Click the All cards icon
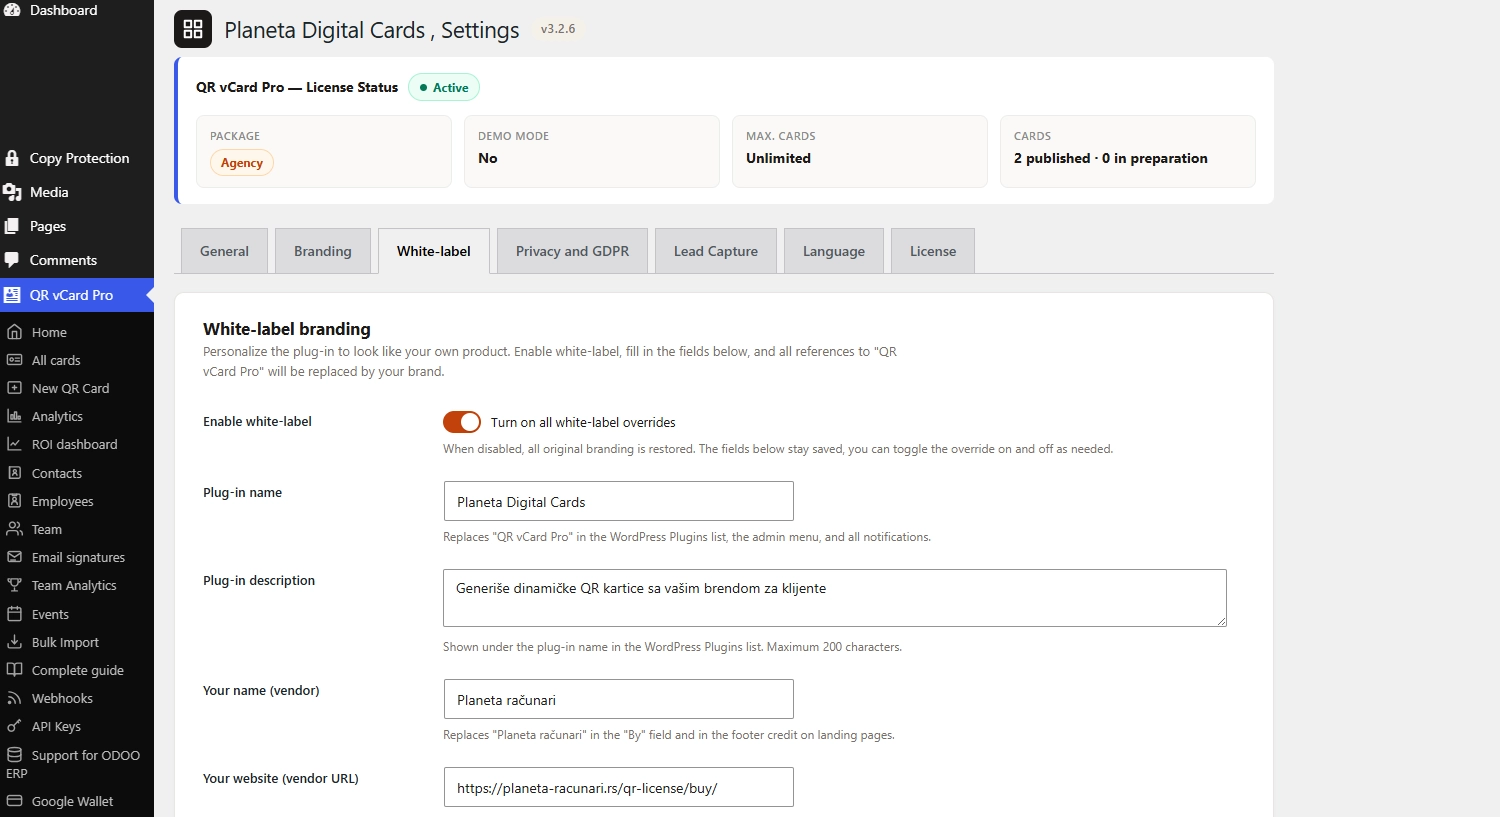The width and height of the screenshot is (1500, 817). coord(15,360)
